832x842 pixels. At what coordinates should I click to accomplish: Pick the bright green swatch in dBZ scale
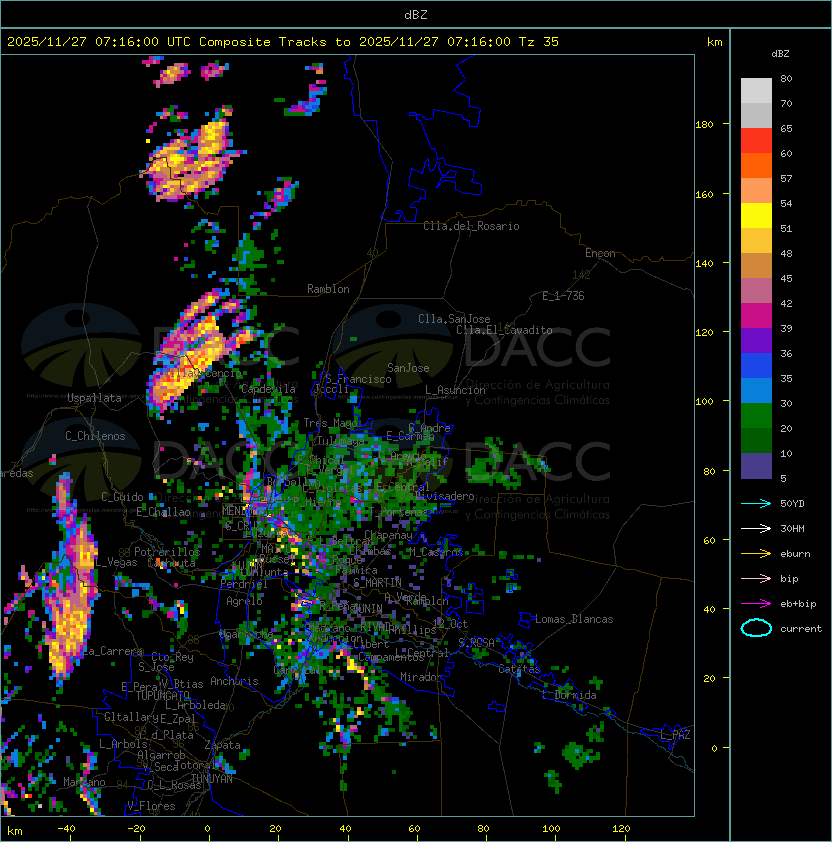coord(756,416)
